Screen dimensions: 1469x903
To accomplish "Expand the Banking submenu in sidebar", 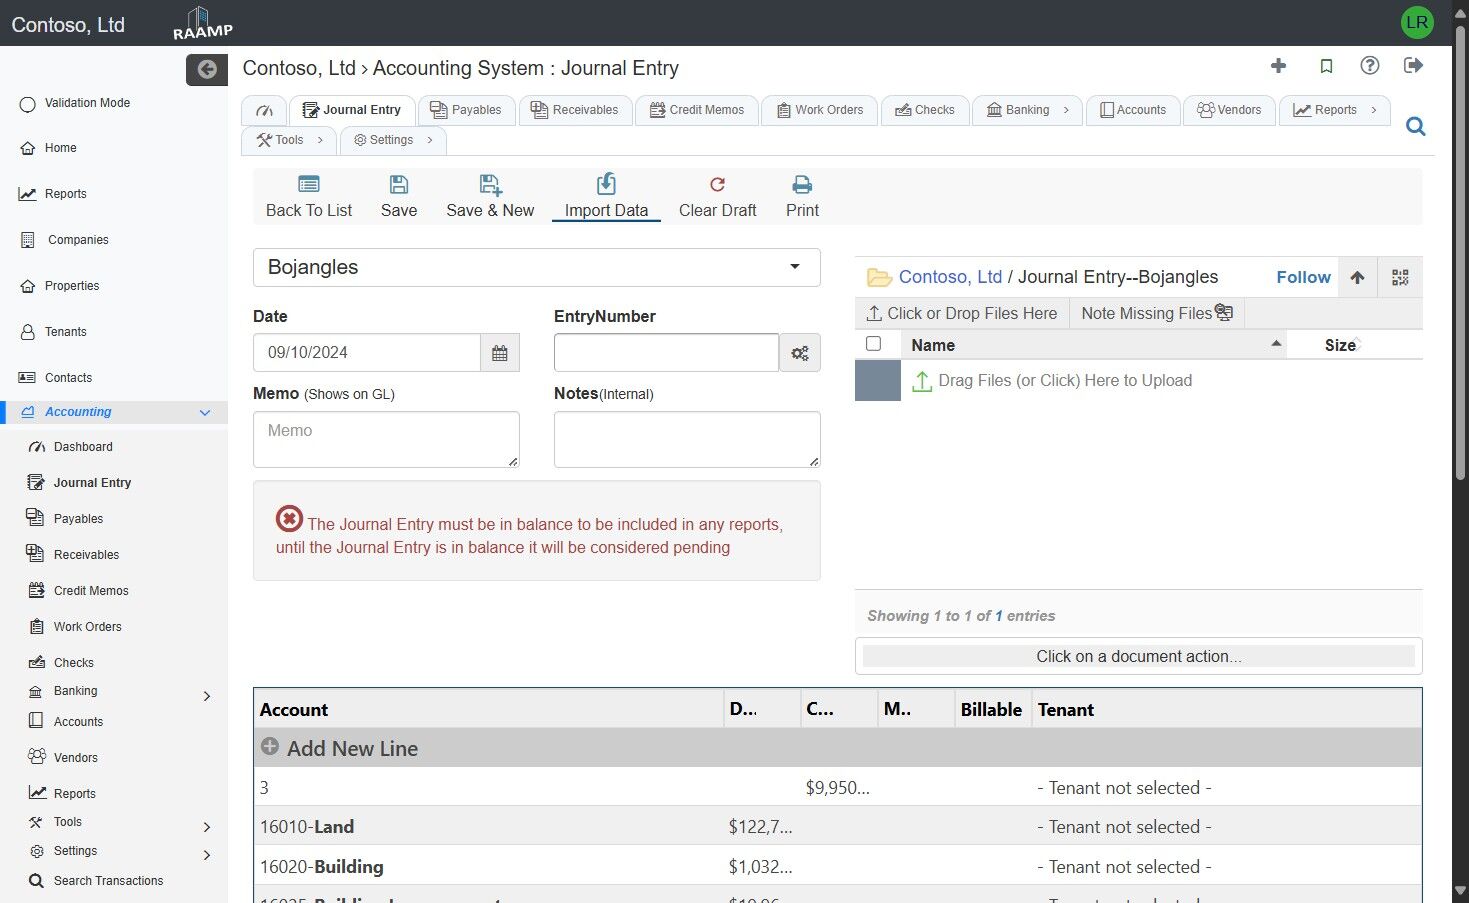I will 207,696.
